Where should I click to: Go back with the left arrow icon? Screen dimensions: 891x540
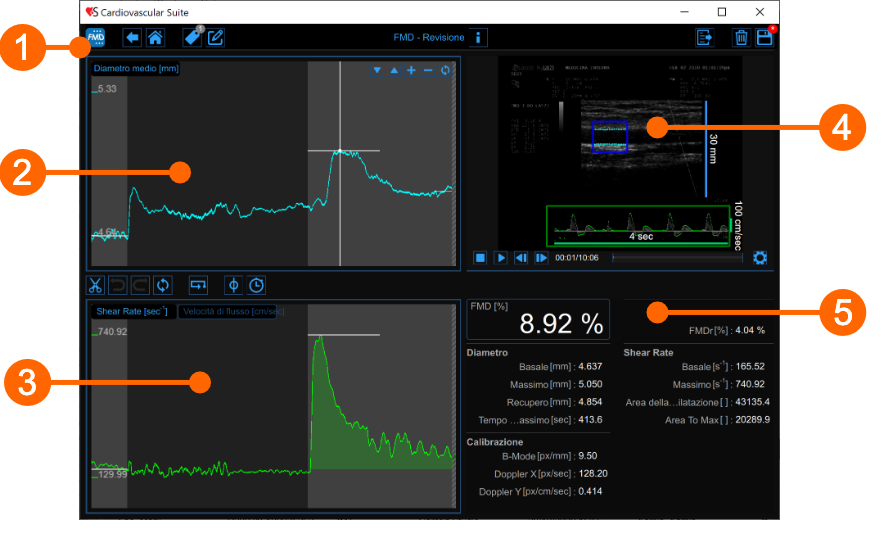click(132, 38)
